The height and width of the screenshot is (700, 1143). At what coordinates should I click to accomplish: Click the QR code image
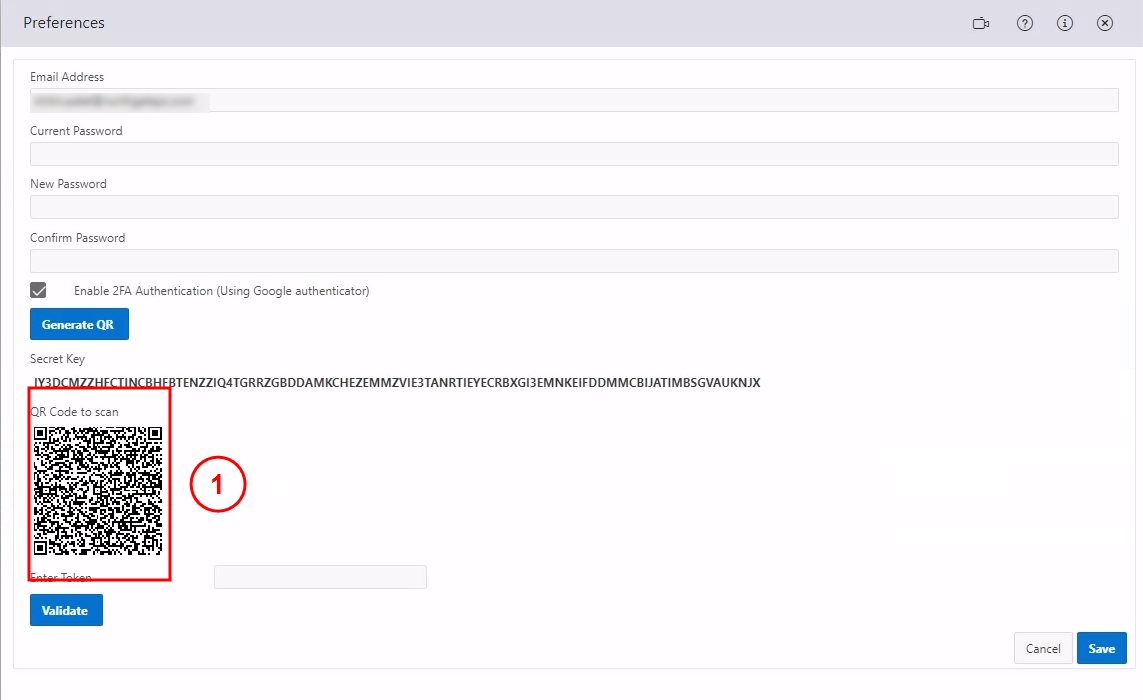(x=98, y=491)
